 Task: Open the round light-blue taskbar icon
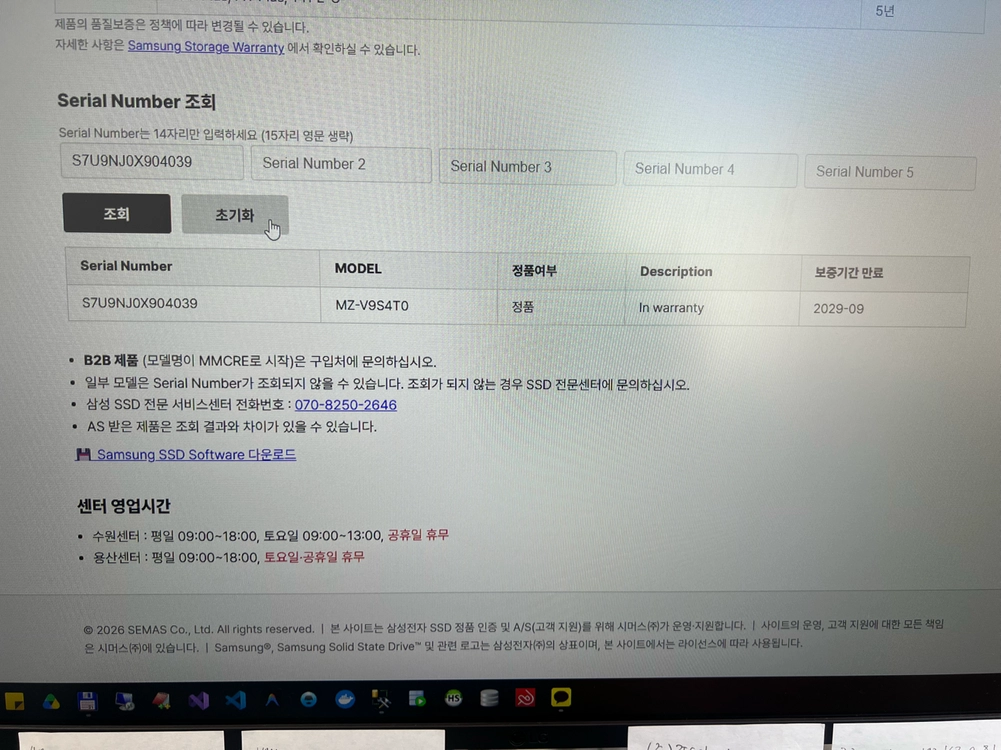click(309, 700)
